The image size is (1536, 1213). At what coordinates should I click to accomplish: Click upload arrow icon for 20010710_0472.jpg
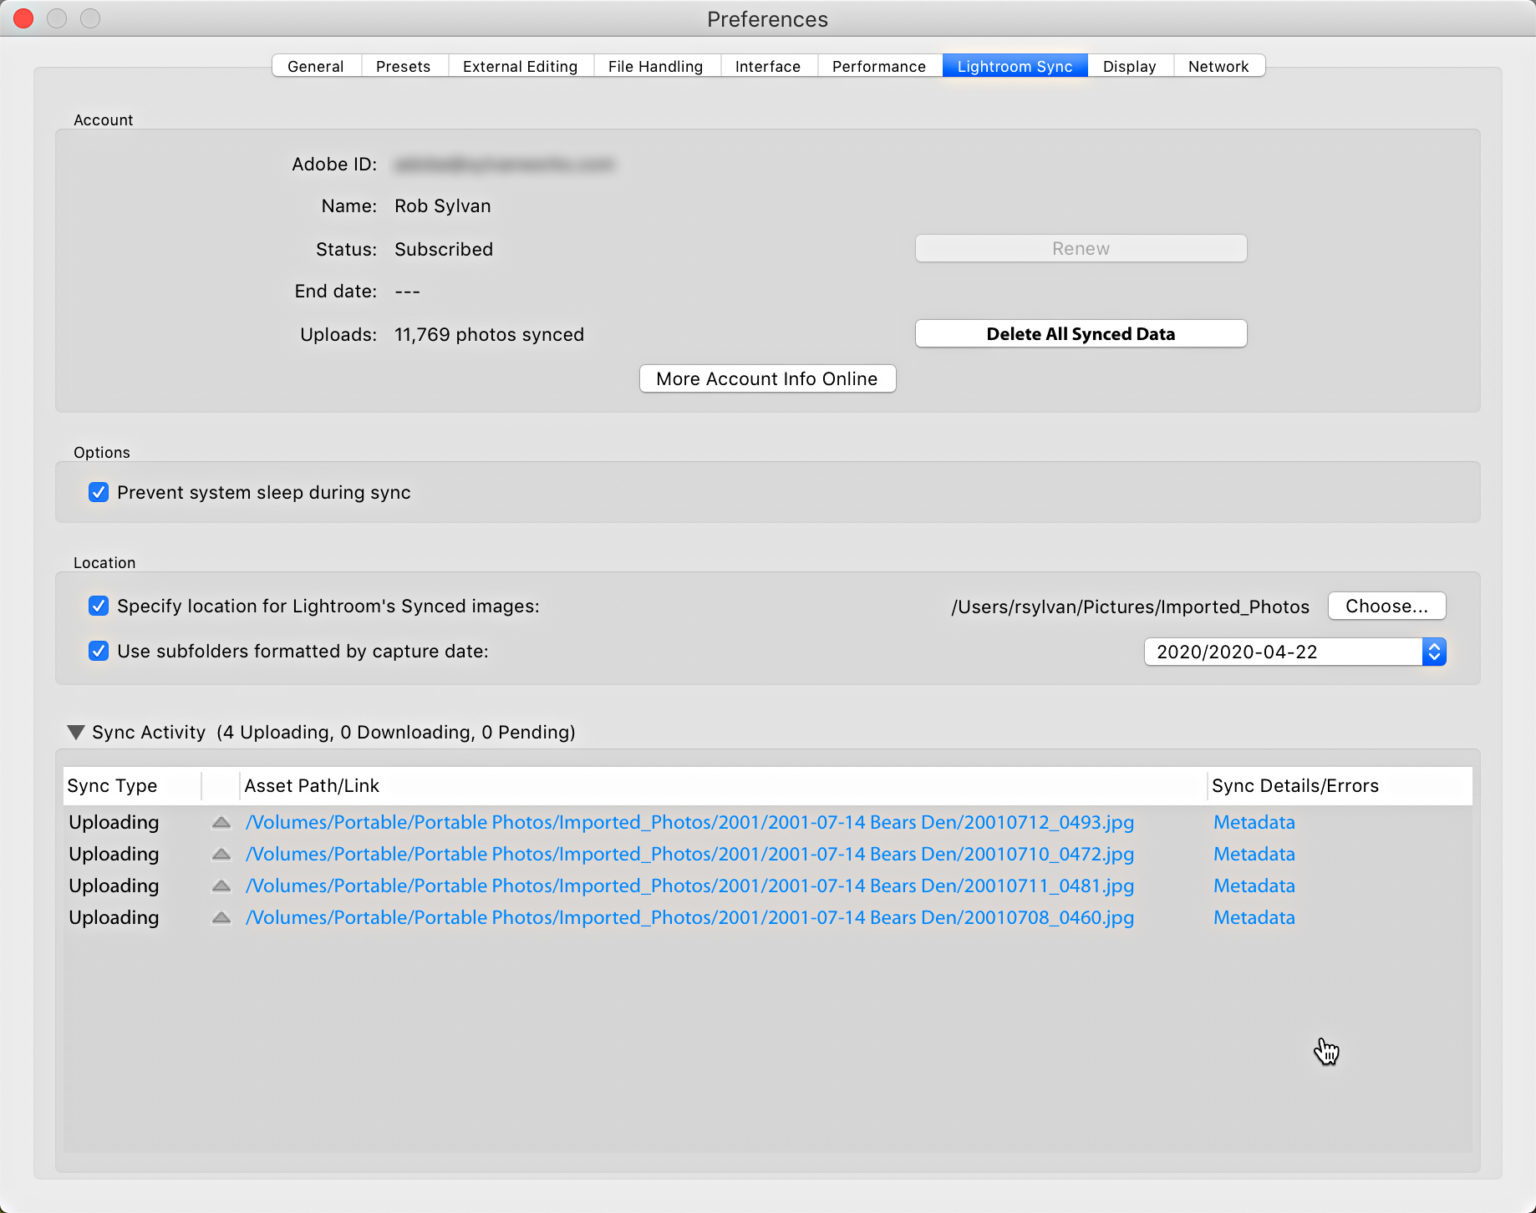point(222,854)
